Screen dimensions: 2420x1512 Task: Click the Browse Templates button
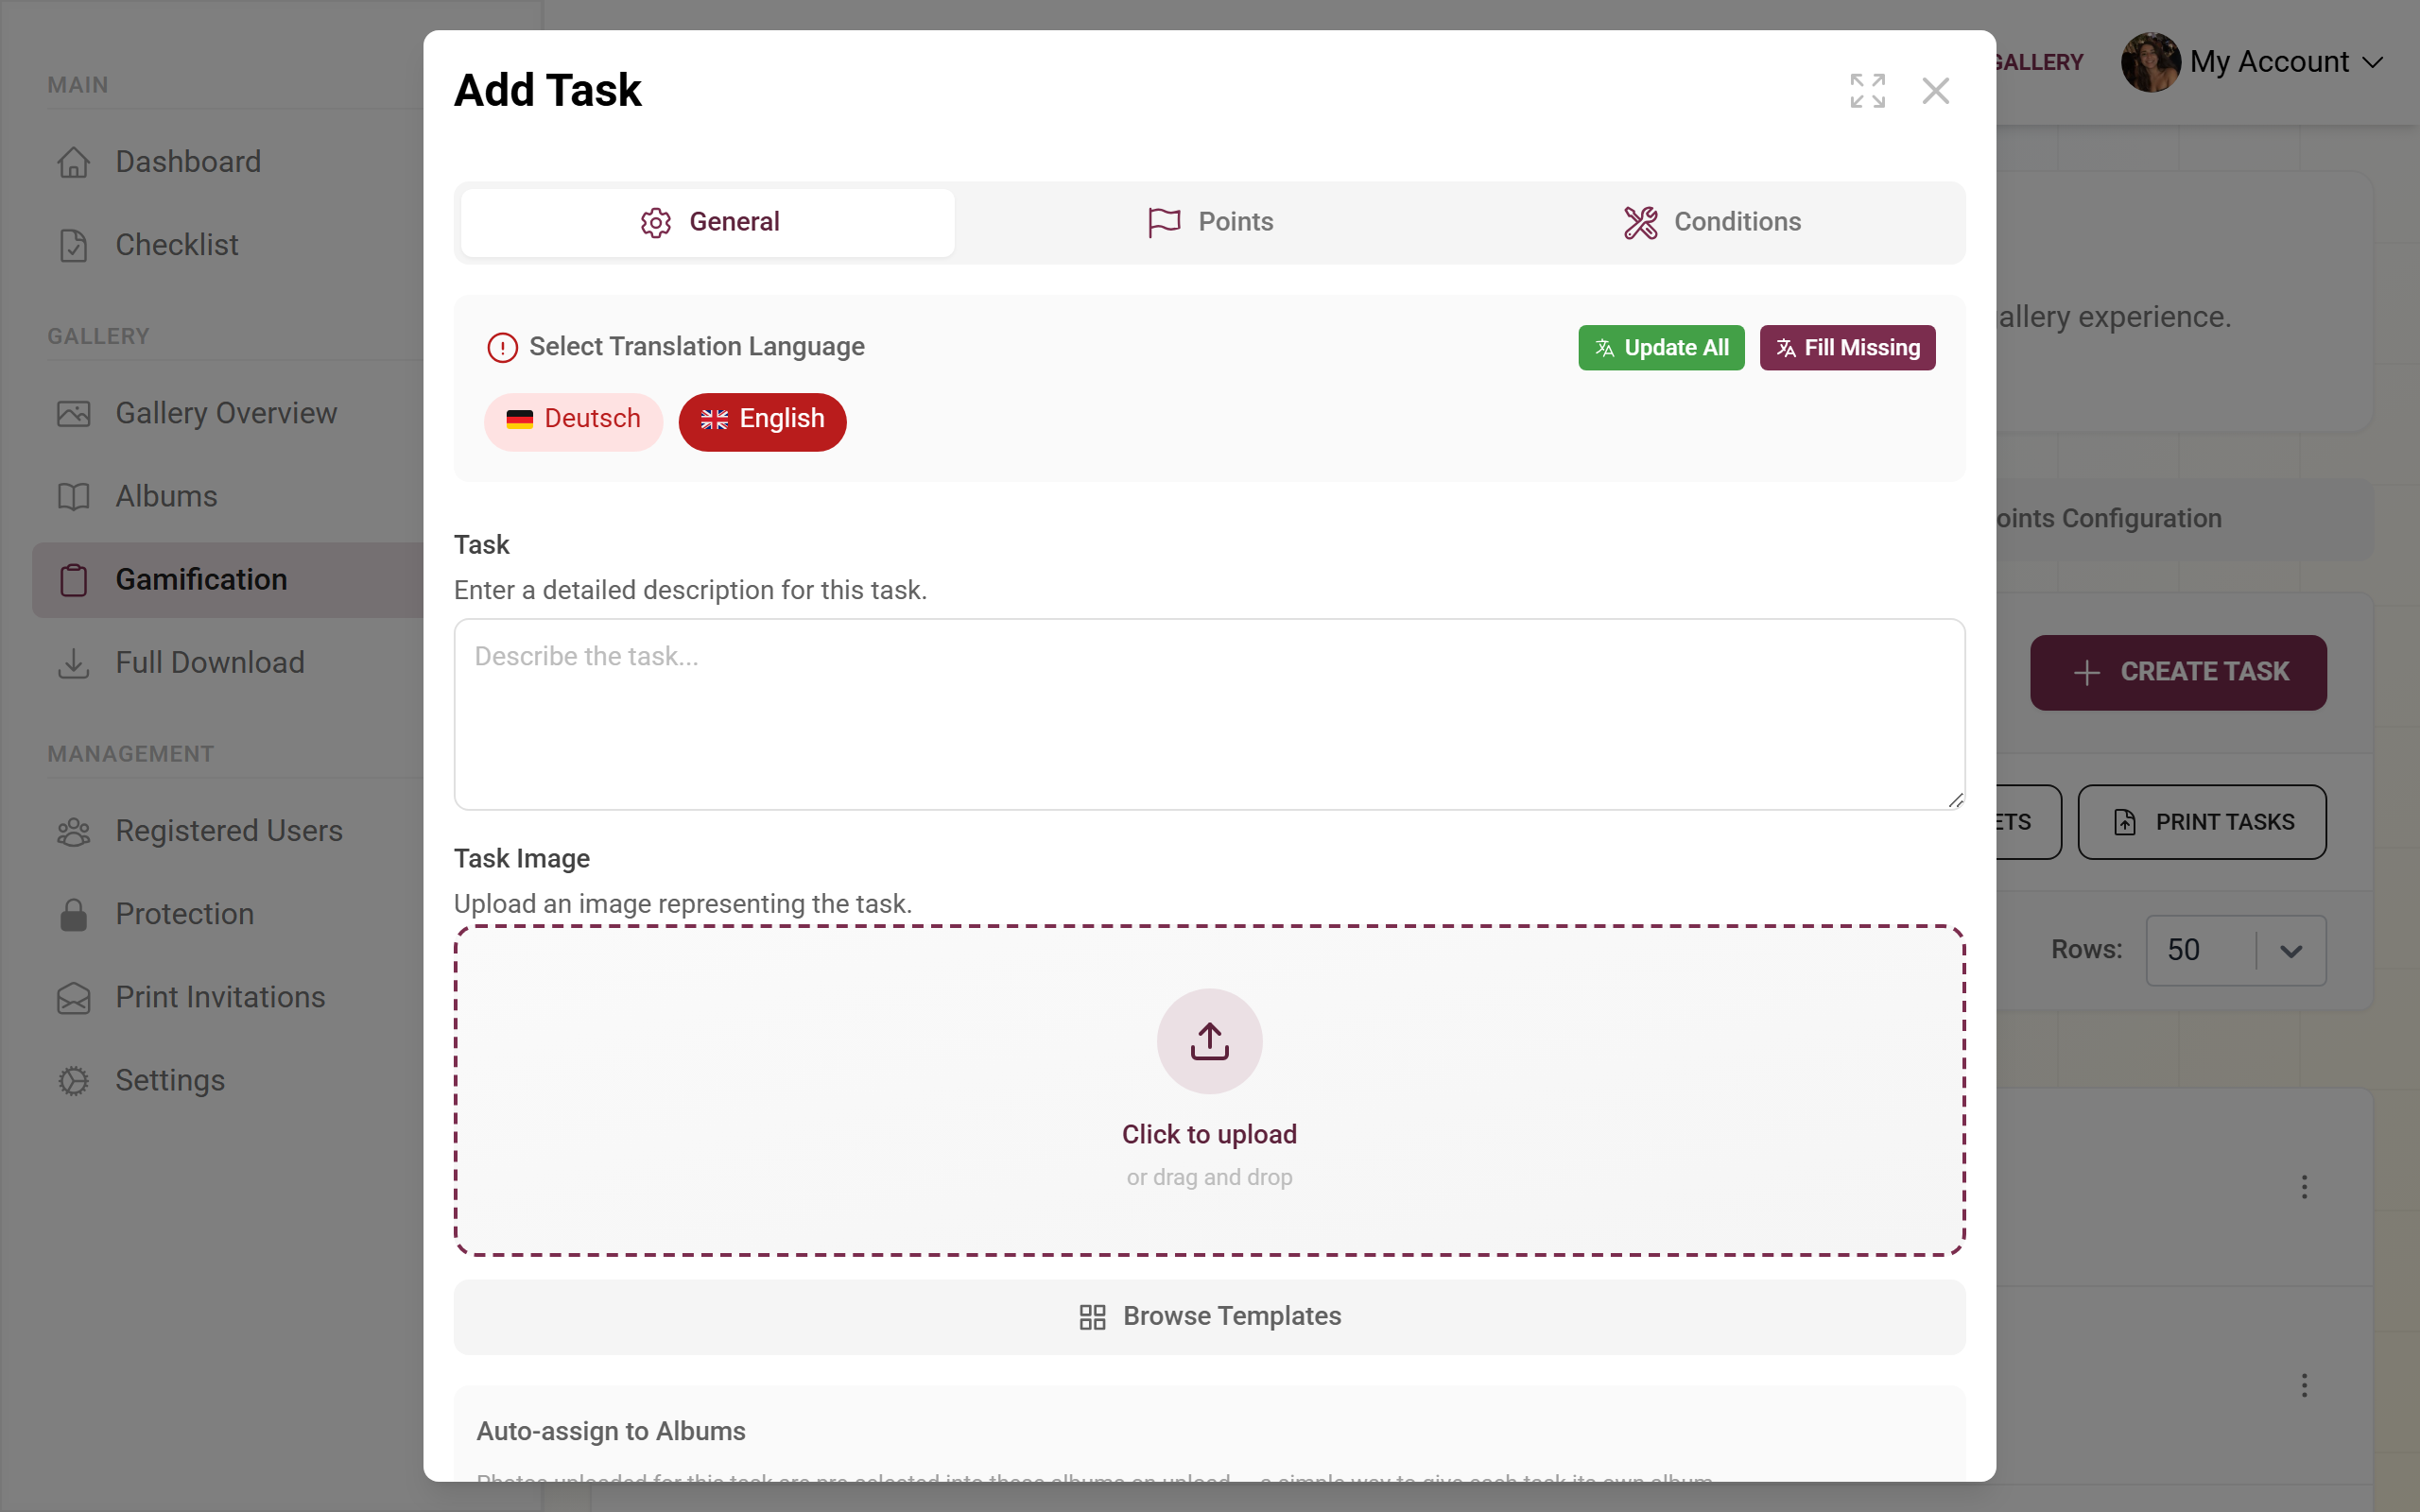tap(1209, 1317)
